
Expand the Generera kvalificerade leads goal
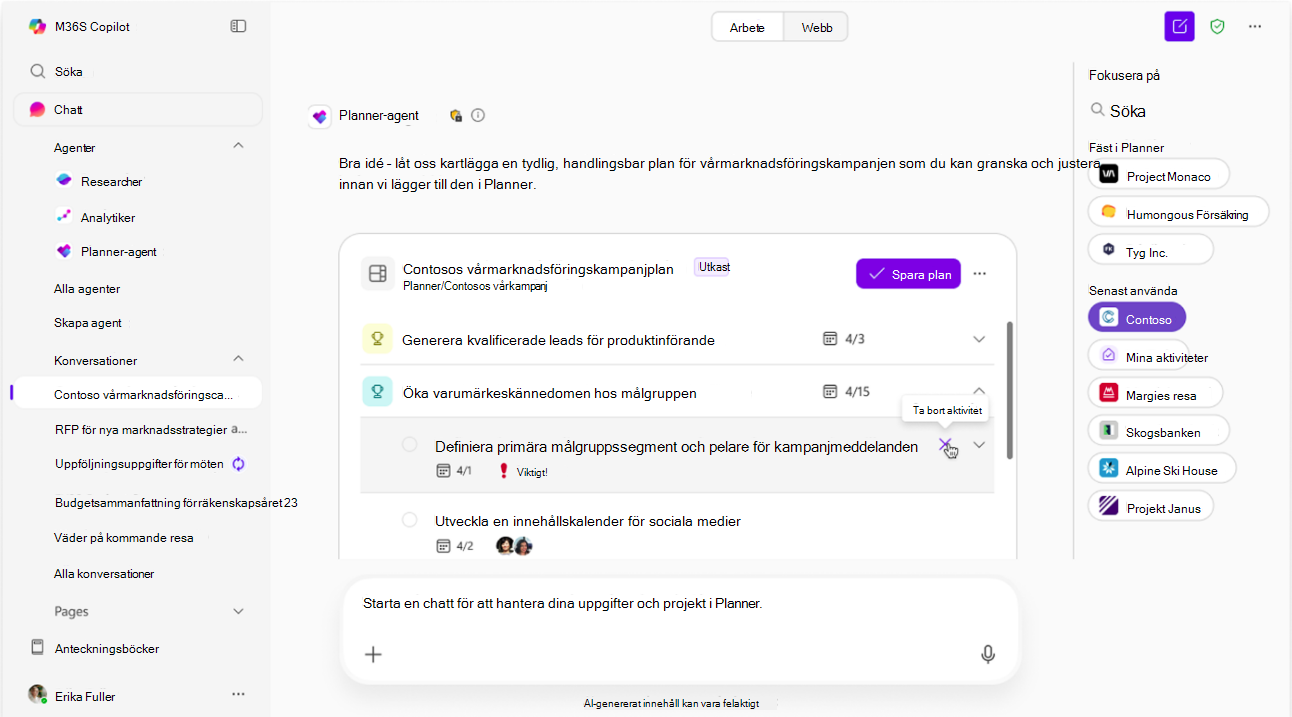[979, 339]
